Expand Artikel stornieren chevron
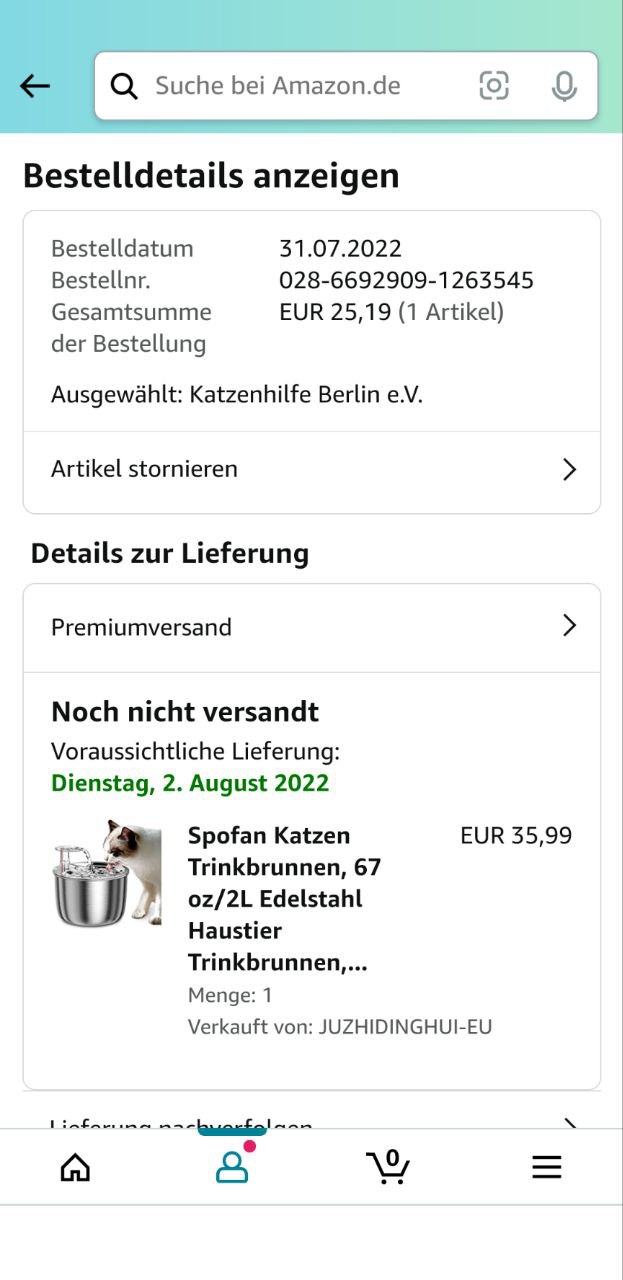The image size is (623, 1280). tap(569, 470)
